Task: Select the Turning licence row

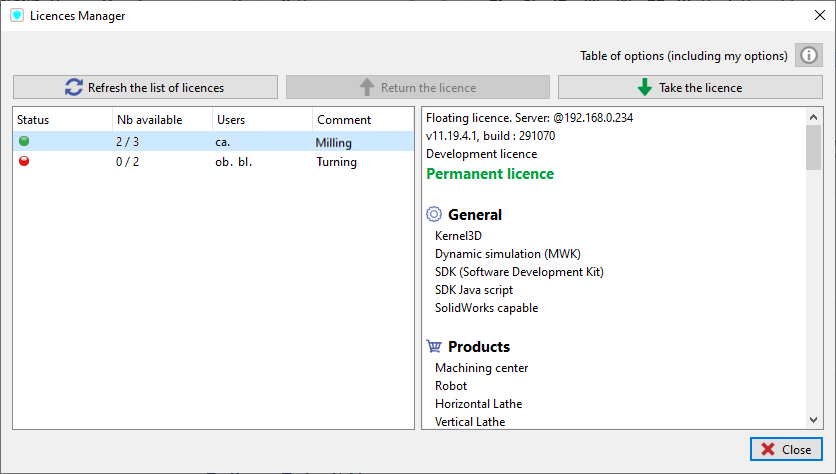Action: [x=212, y=162]
